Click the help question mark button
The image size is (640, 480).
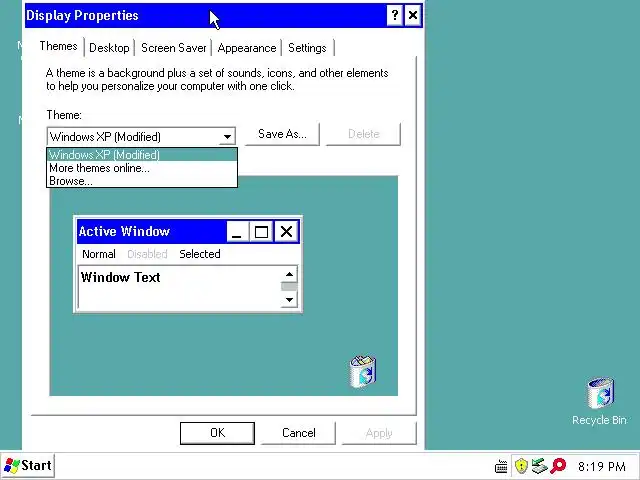394,16
